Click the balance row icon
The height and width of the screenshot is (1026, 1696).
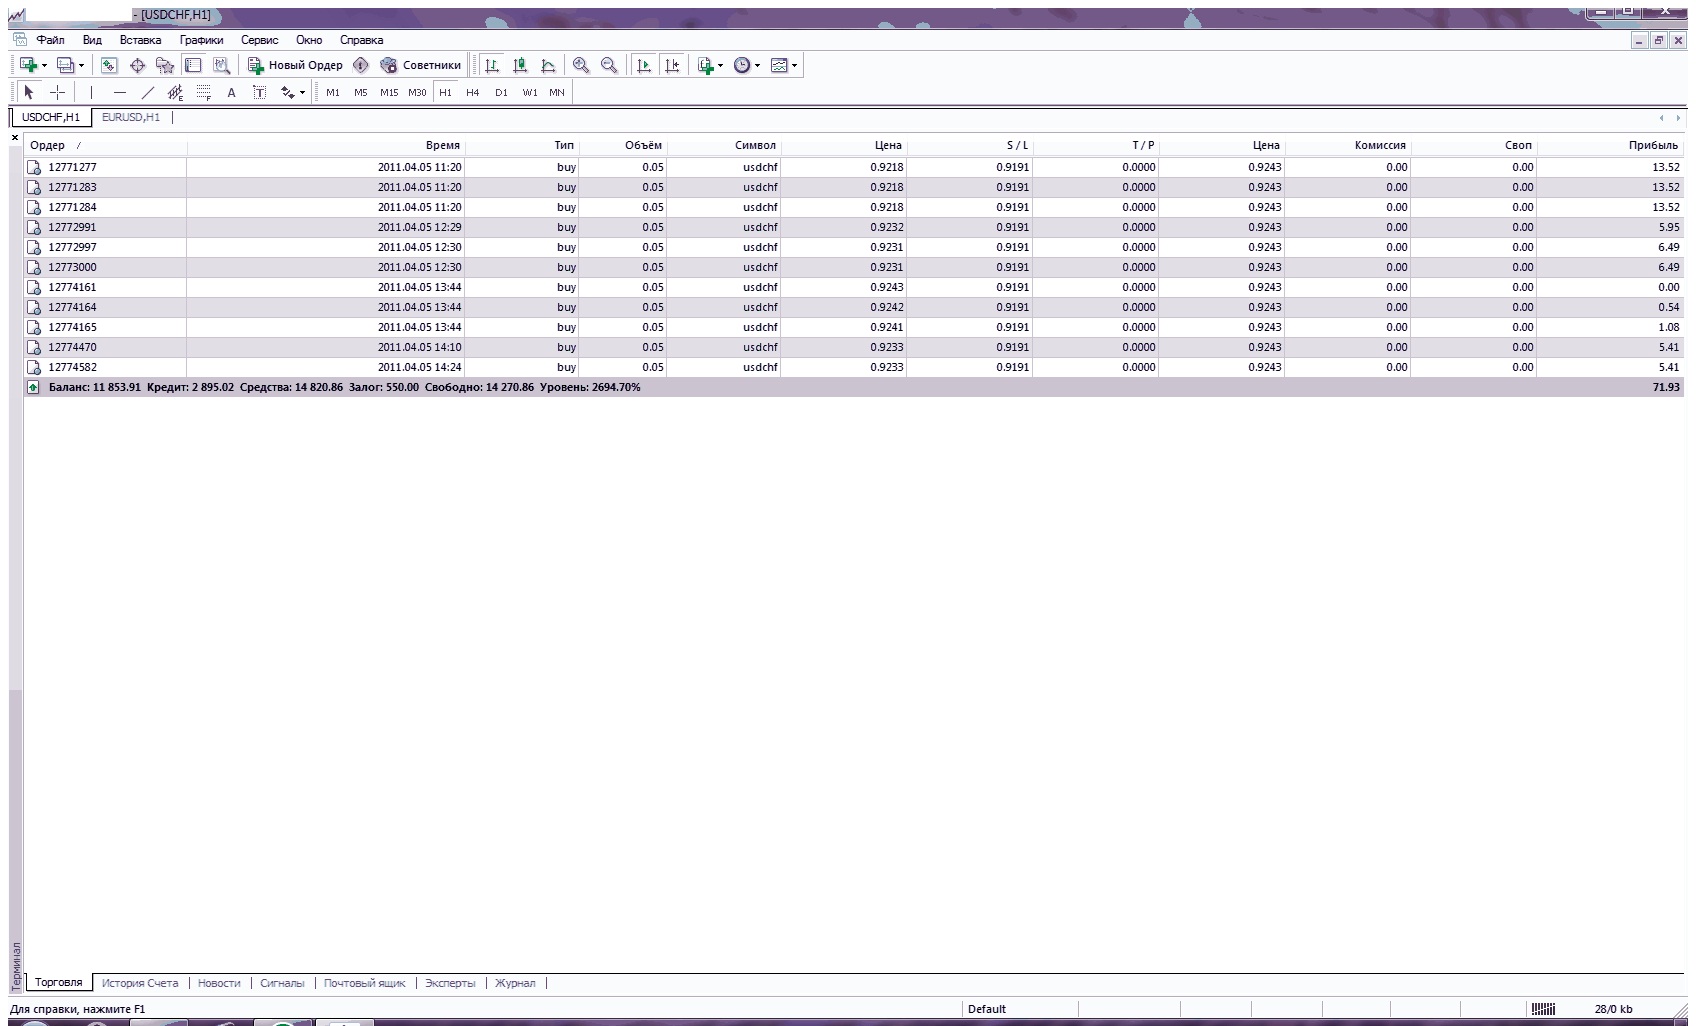pyautogui.click(x=33, y=387)
